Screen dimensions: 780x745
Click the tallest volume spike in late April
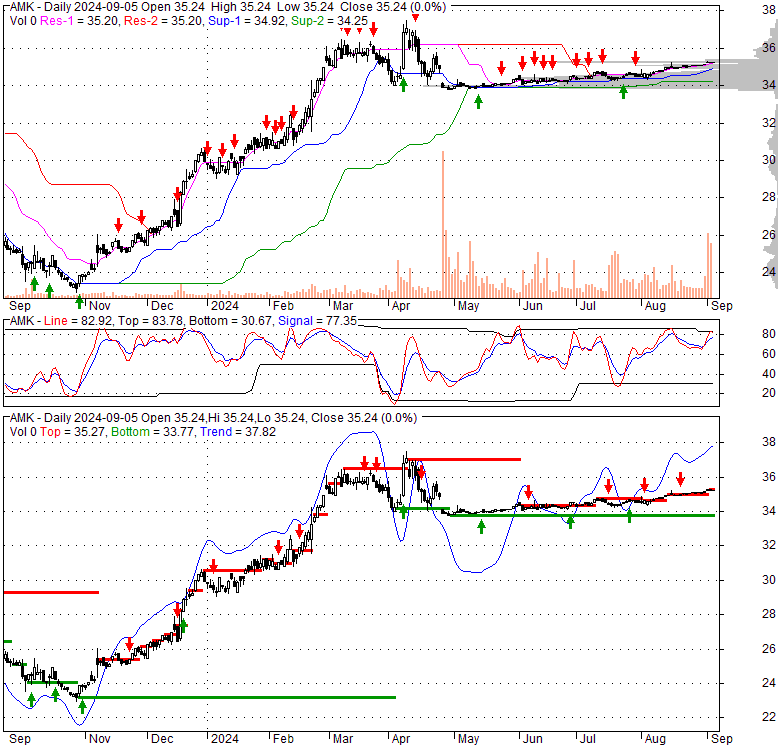pyautogui.click(x=443, y=224)
